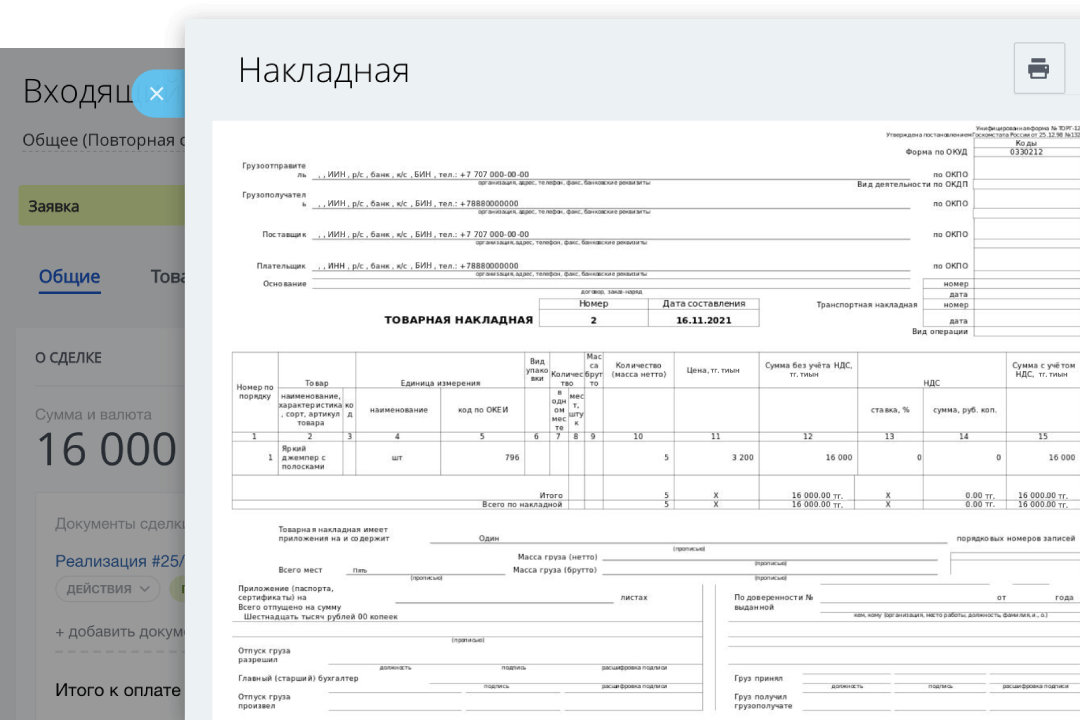Click the Масса груза (нетто) label

[x=557, y=557]
